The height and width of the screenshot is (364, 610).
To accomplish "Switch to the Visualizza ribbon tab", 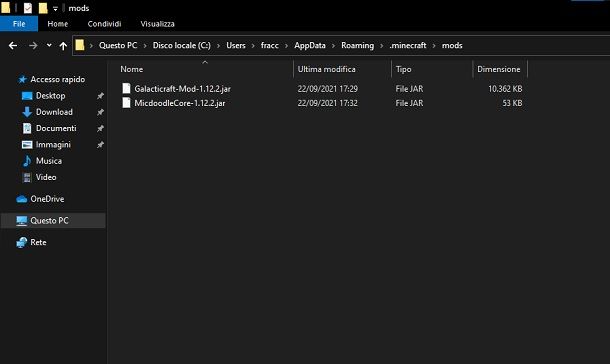I will click(x=158, y=24).
